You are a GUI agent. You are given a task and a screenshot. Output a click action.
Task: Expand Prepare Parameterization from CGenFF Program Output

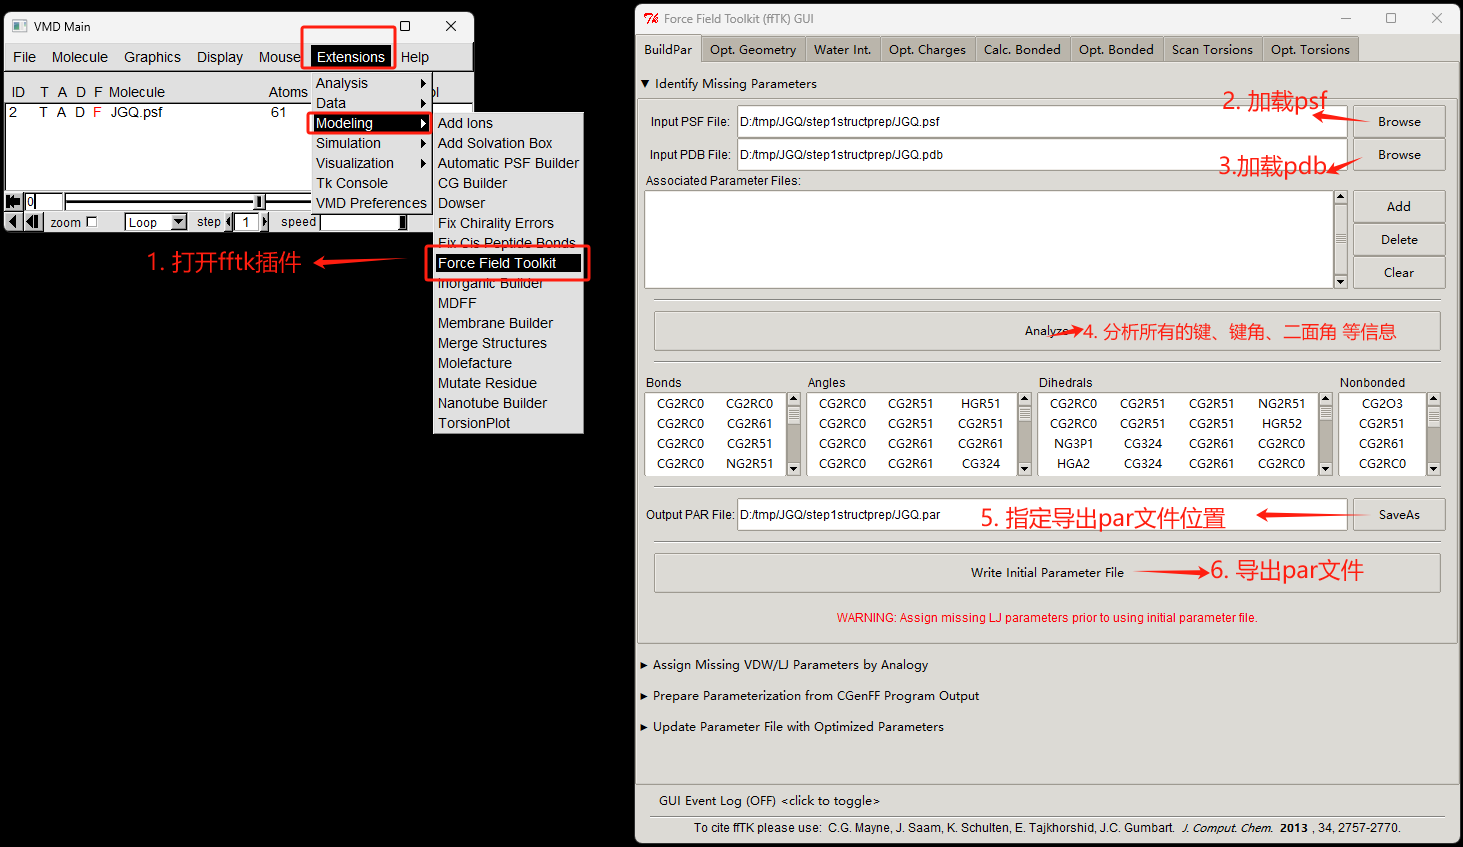810,696
